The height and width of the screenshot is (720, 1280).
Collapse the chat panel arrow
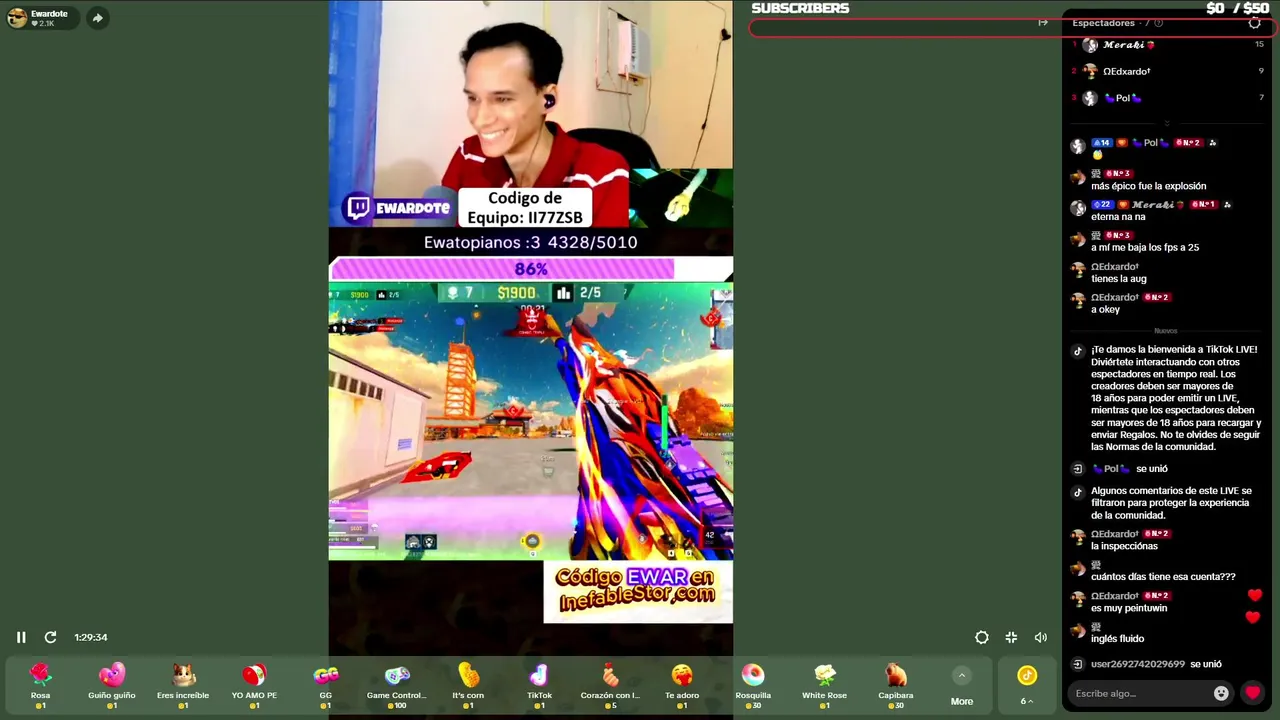pos(1043,23)
